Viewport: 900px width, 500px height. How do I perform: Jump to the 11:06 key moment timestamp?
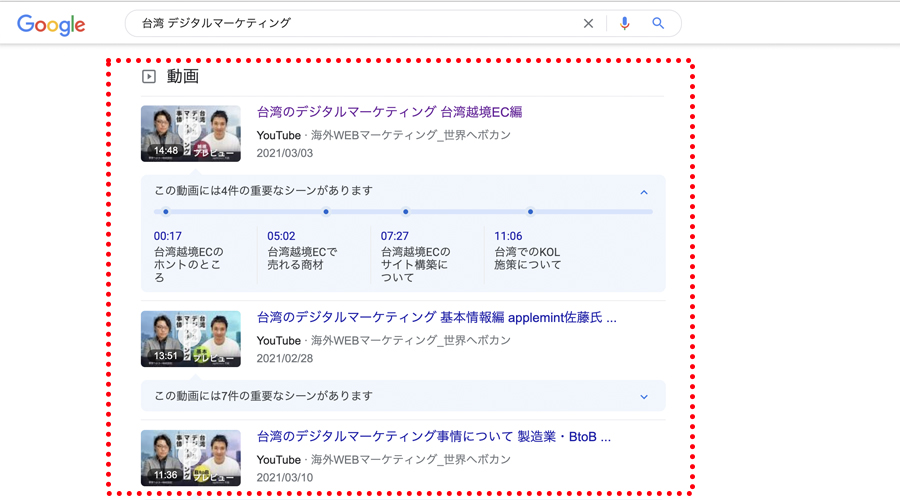pos(508,236)
